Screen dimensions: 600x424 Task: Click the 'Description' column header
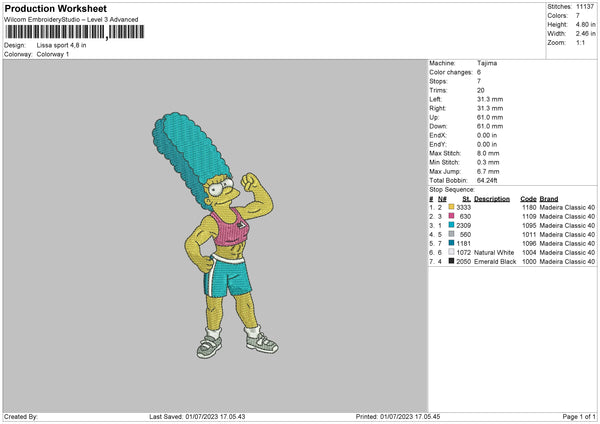(492, 199)
